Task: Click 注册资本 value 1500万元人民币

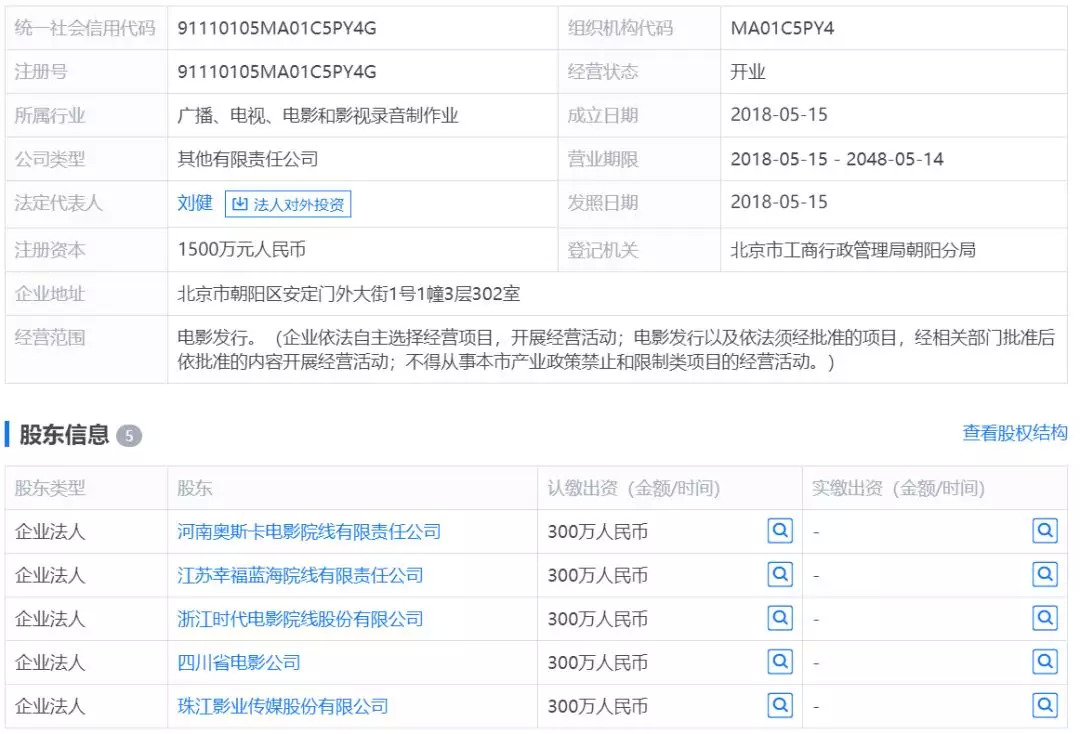Action: [241, 249]
